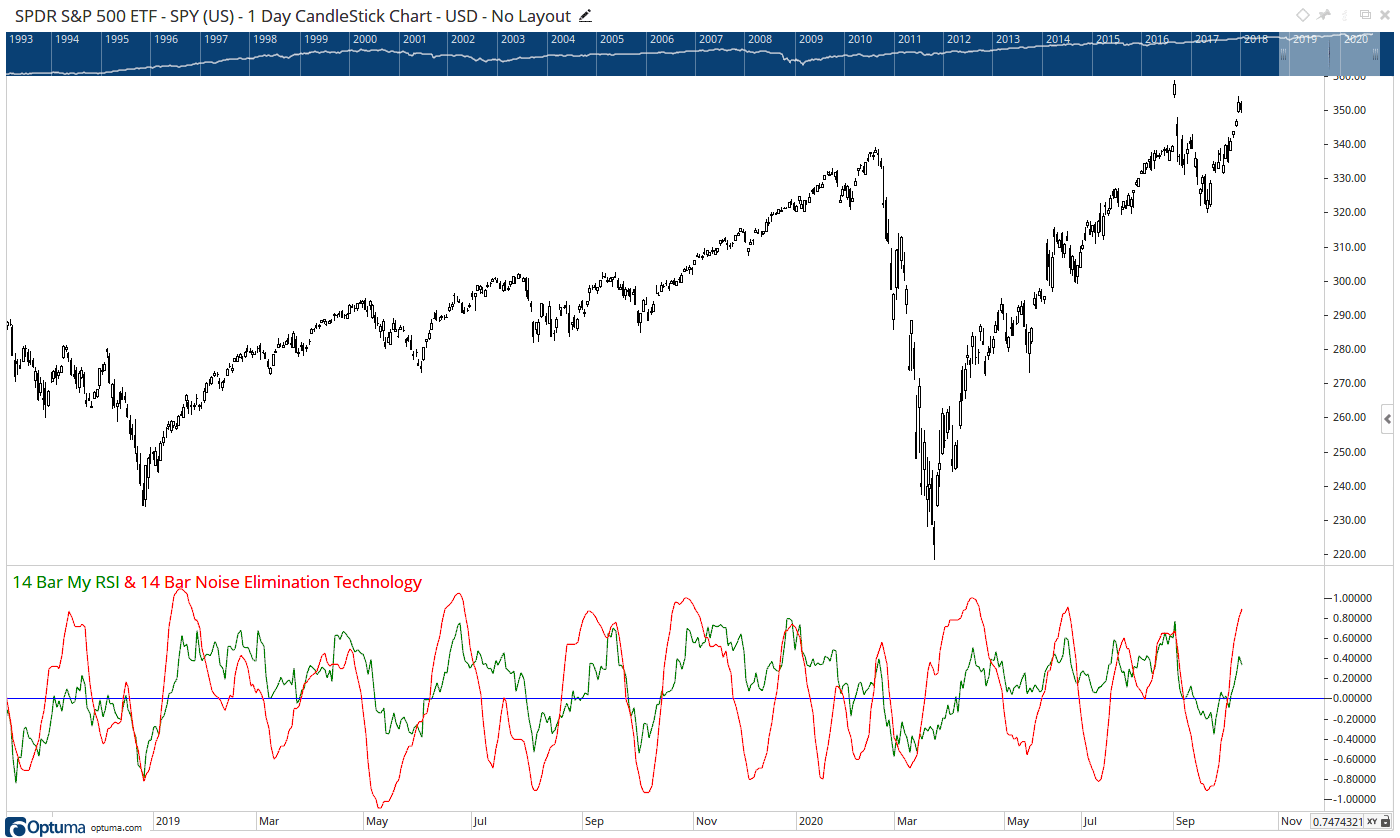Click the Nov label at the far right of the date axis
1400x838 pixels.
[1290, 821]
